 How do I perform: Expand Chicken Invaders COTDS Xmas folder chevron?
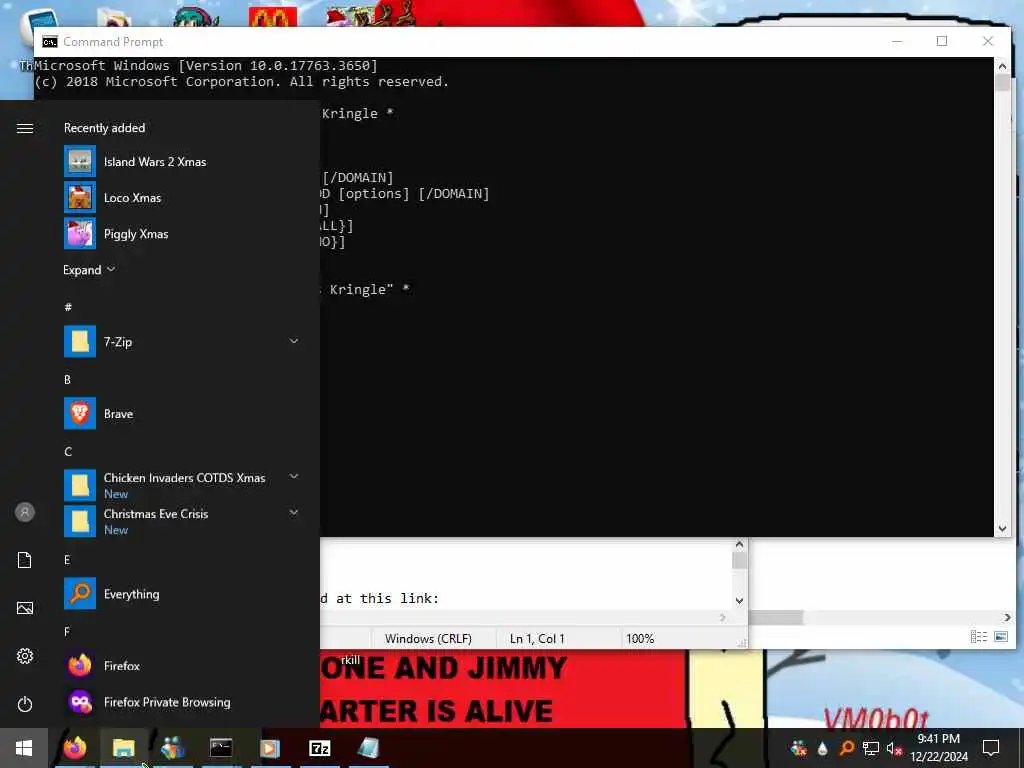(294, 477)
